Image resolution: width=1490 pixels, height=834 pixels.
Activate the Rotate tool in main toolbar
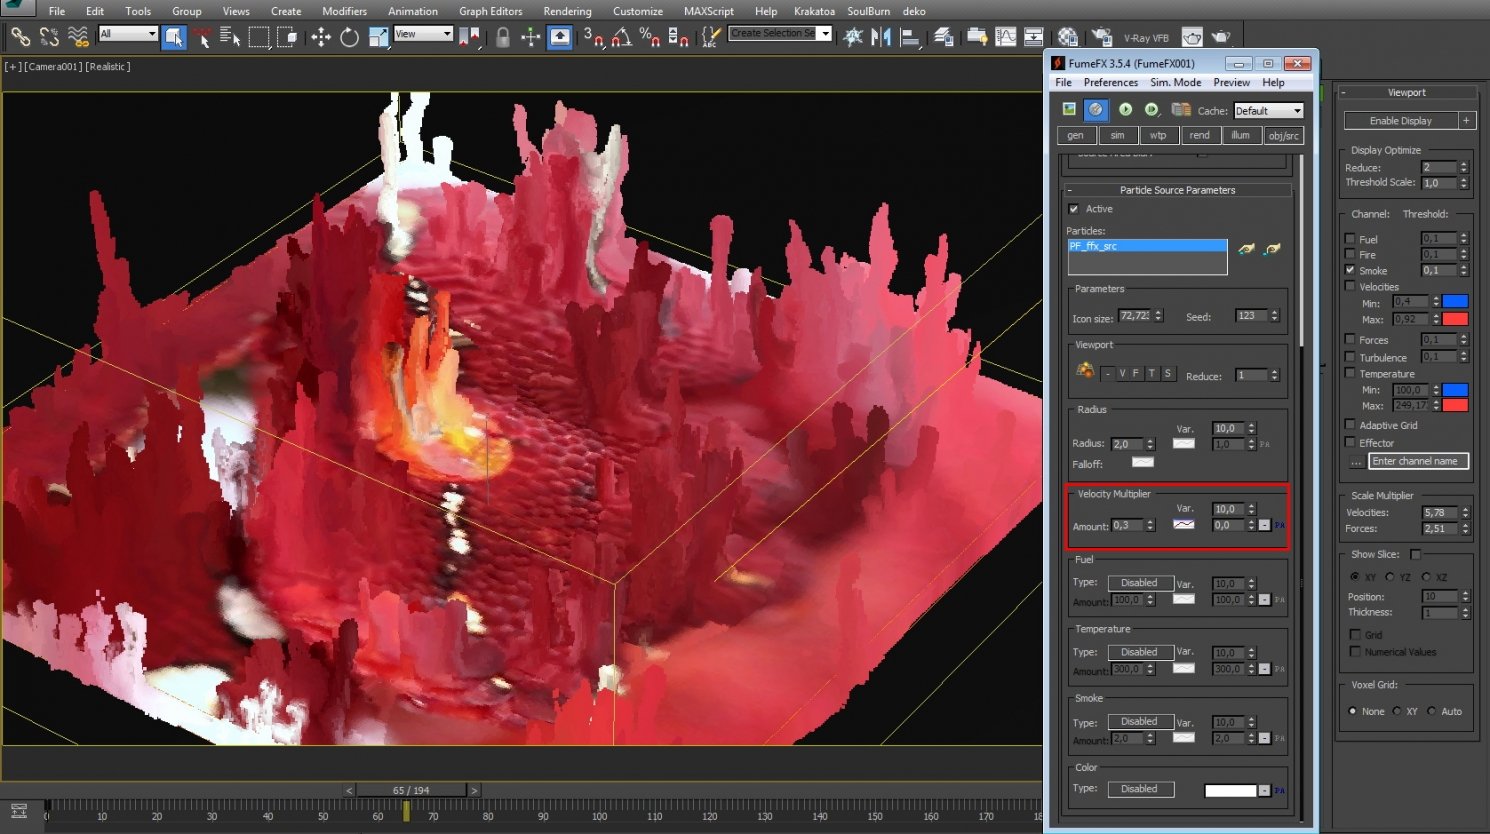point(349,38)
